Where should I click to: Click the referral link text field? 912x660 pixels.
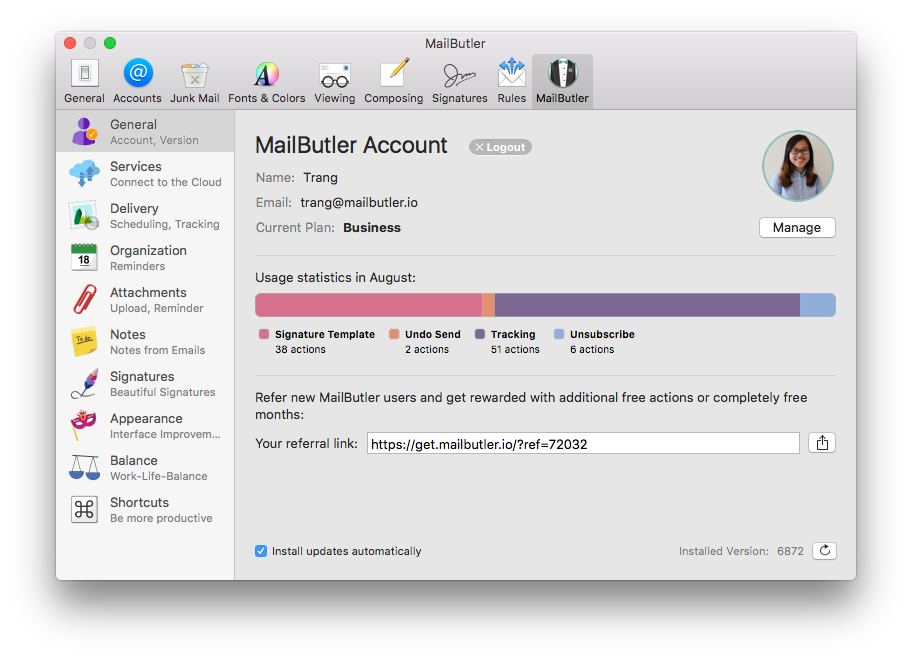tap(583, 444)
